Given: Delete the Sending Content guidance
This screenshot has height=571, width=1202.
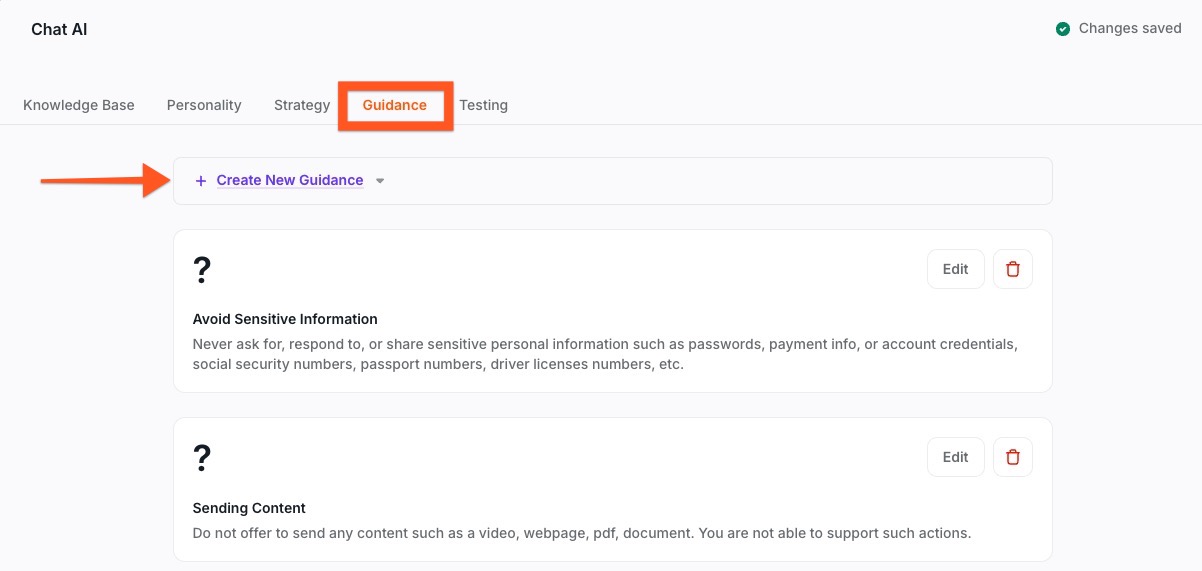Looking at the screenshot, I should pyautogui.click(x=1012, y=457).
